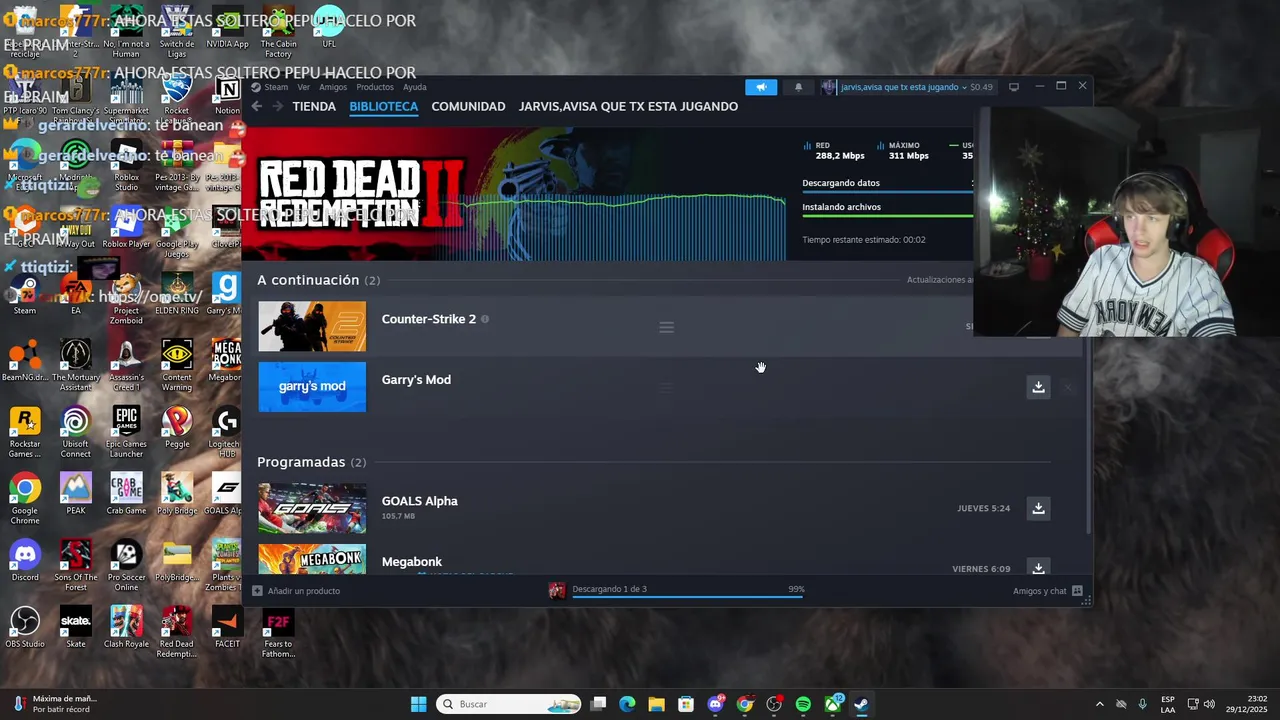Open the Productos menu
The height and width of the screenshot is (720, 1280).
point(375,87)
